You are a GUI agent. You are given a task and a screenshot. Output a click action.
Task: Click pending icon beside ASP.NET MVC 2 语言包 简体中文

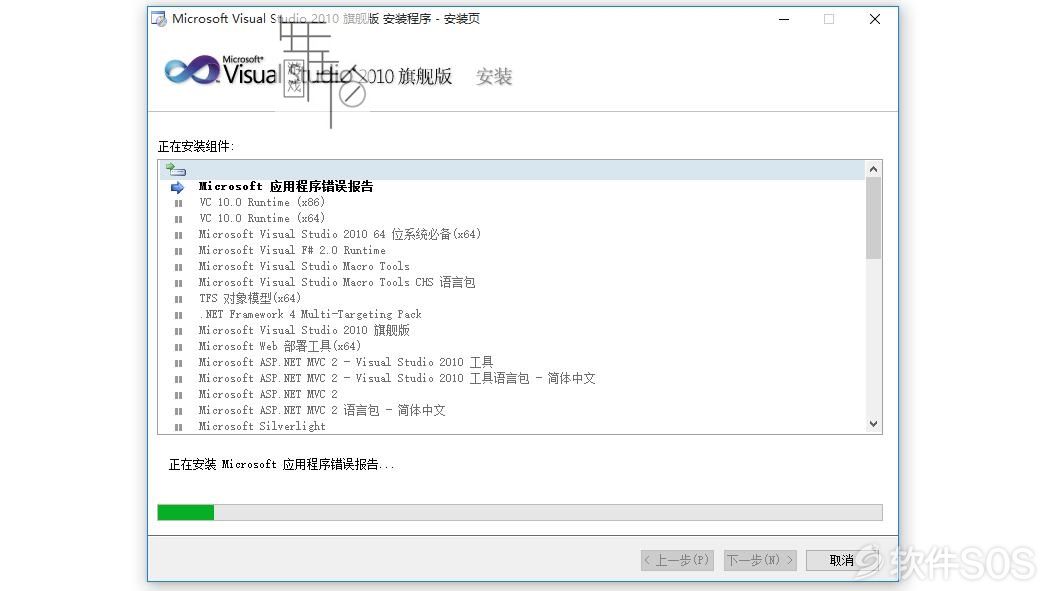tap(178, 411)
